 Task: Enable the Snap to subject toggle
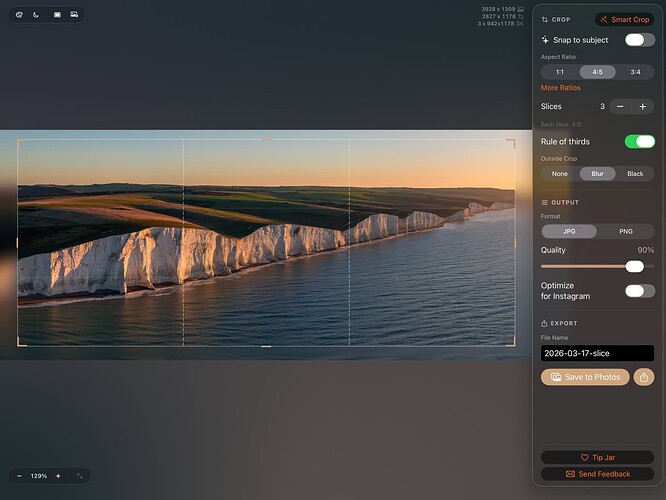click(639, 40)
